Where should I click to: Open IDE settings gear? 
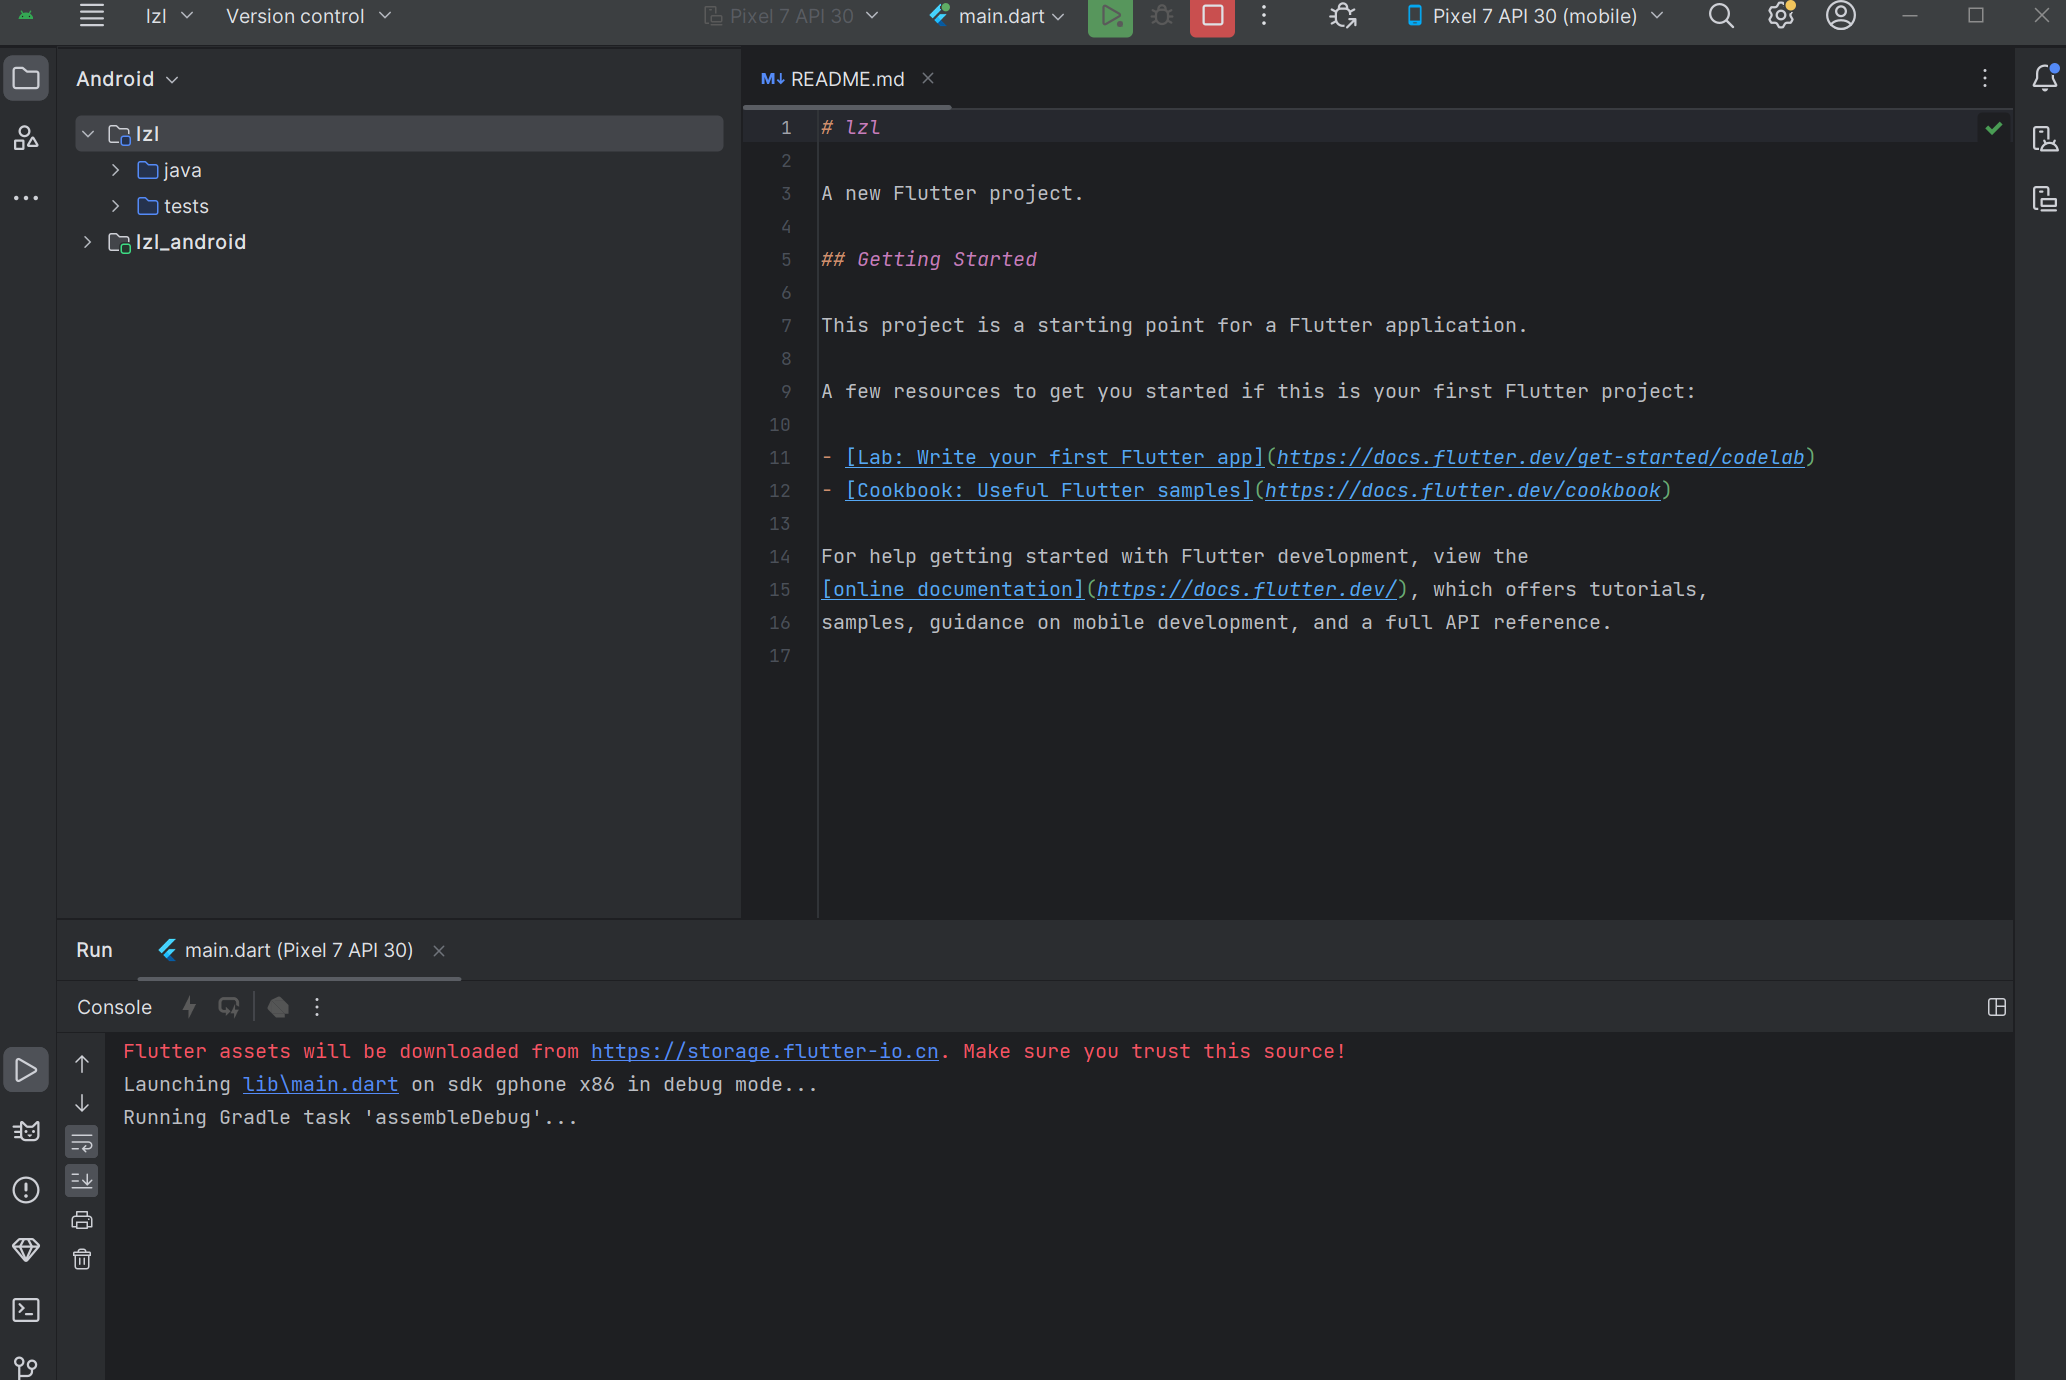(1781, 16)
